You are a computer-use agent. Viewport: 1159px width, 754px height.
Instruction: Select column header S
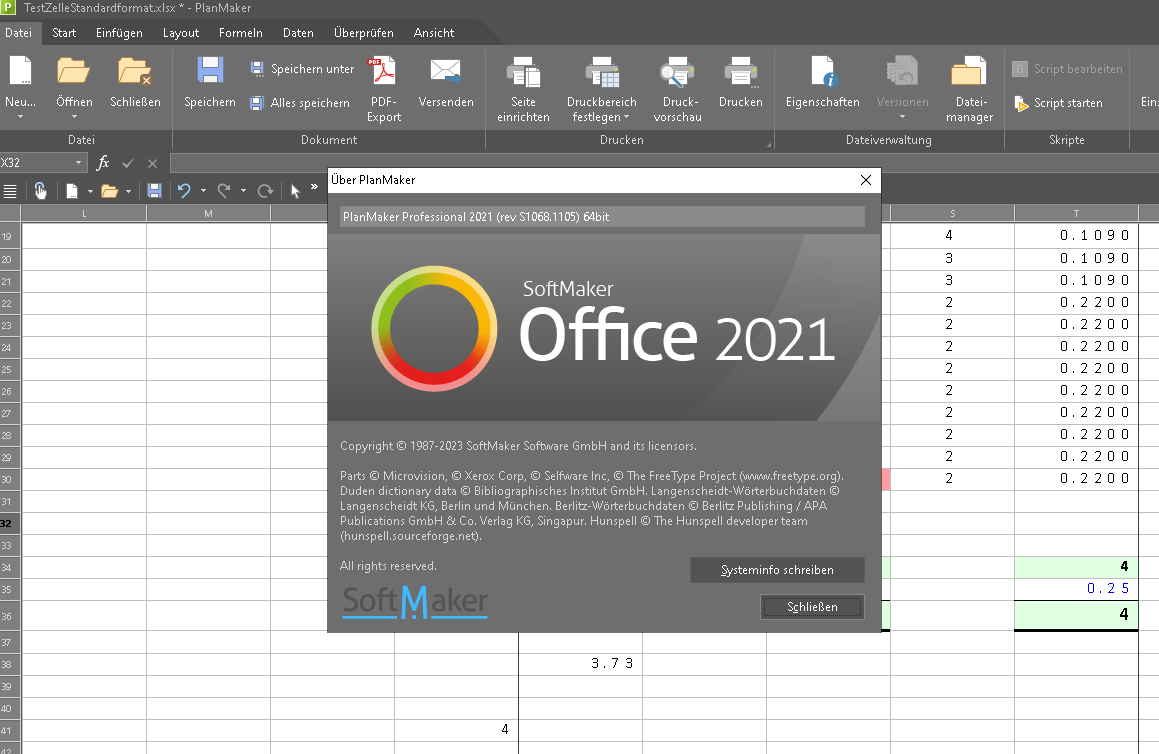pyautogui.click(x=952, y=213)
